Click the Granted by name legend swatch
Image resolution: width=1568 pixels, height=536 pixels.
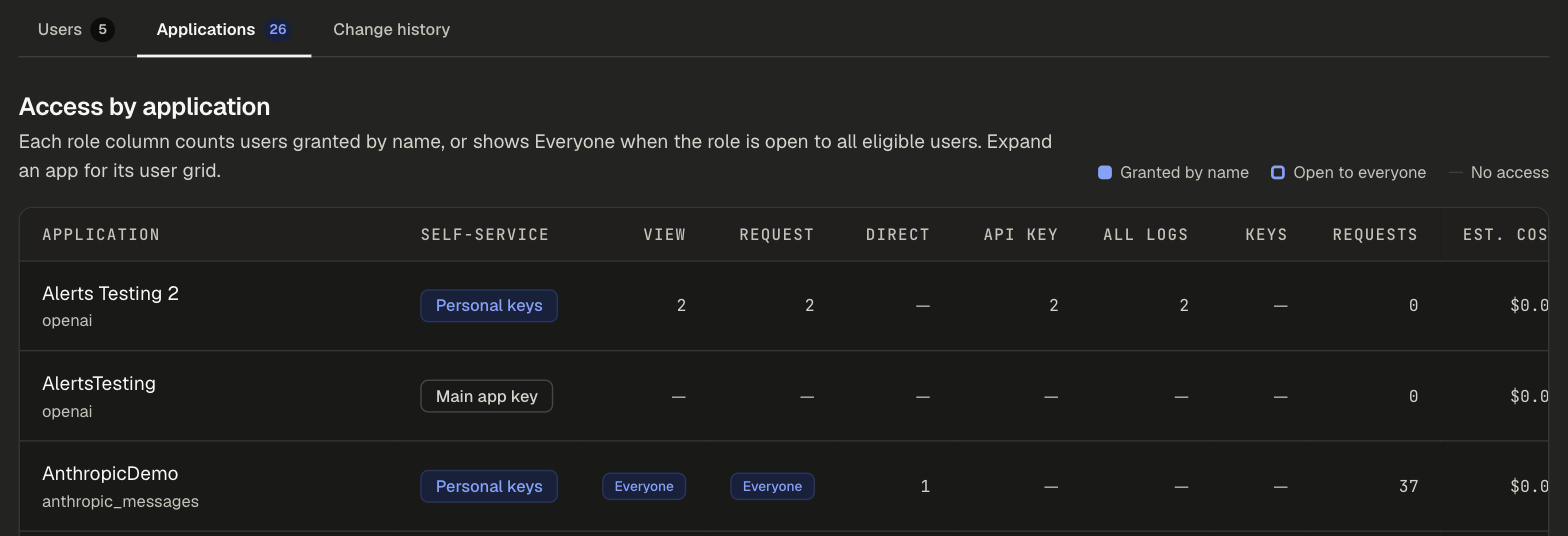click(x=1105, y=172)
